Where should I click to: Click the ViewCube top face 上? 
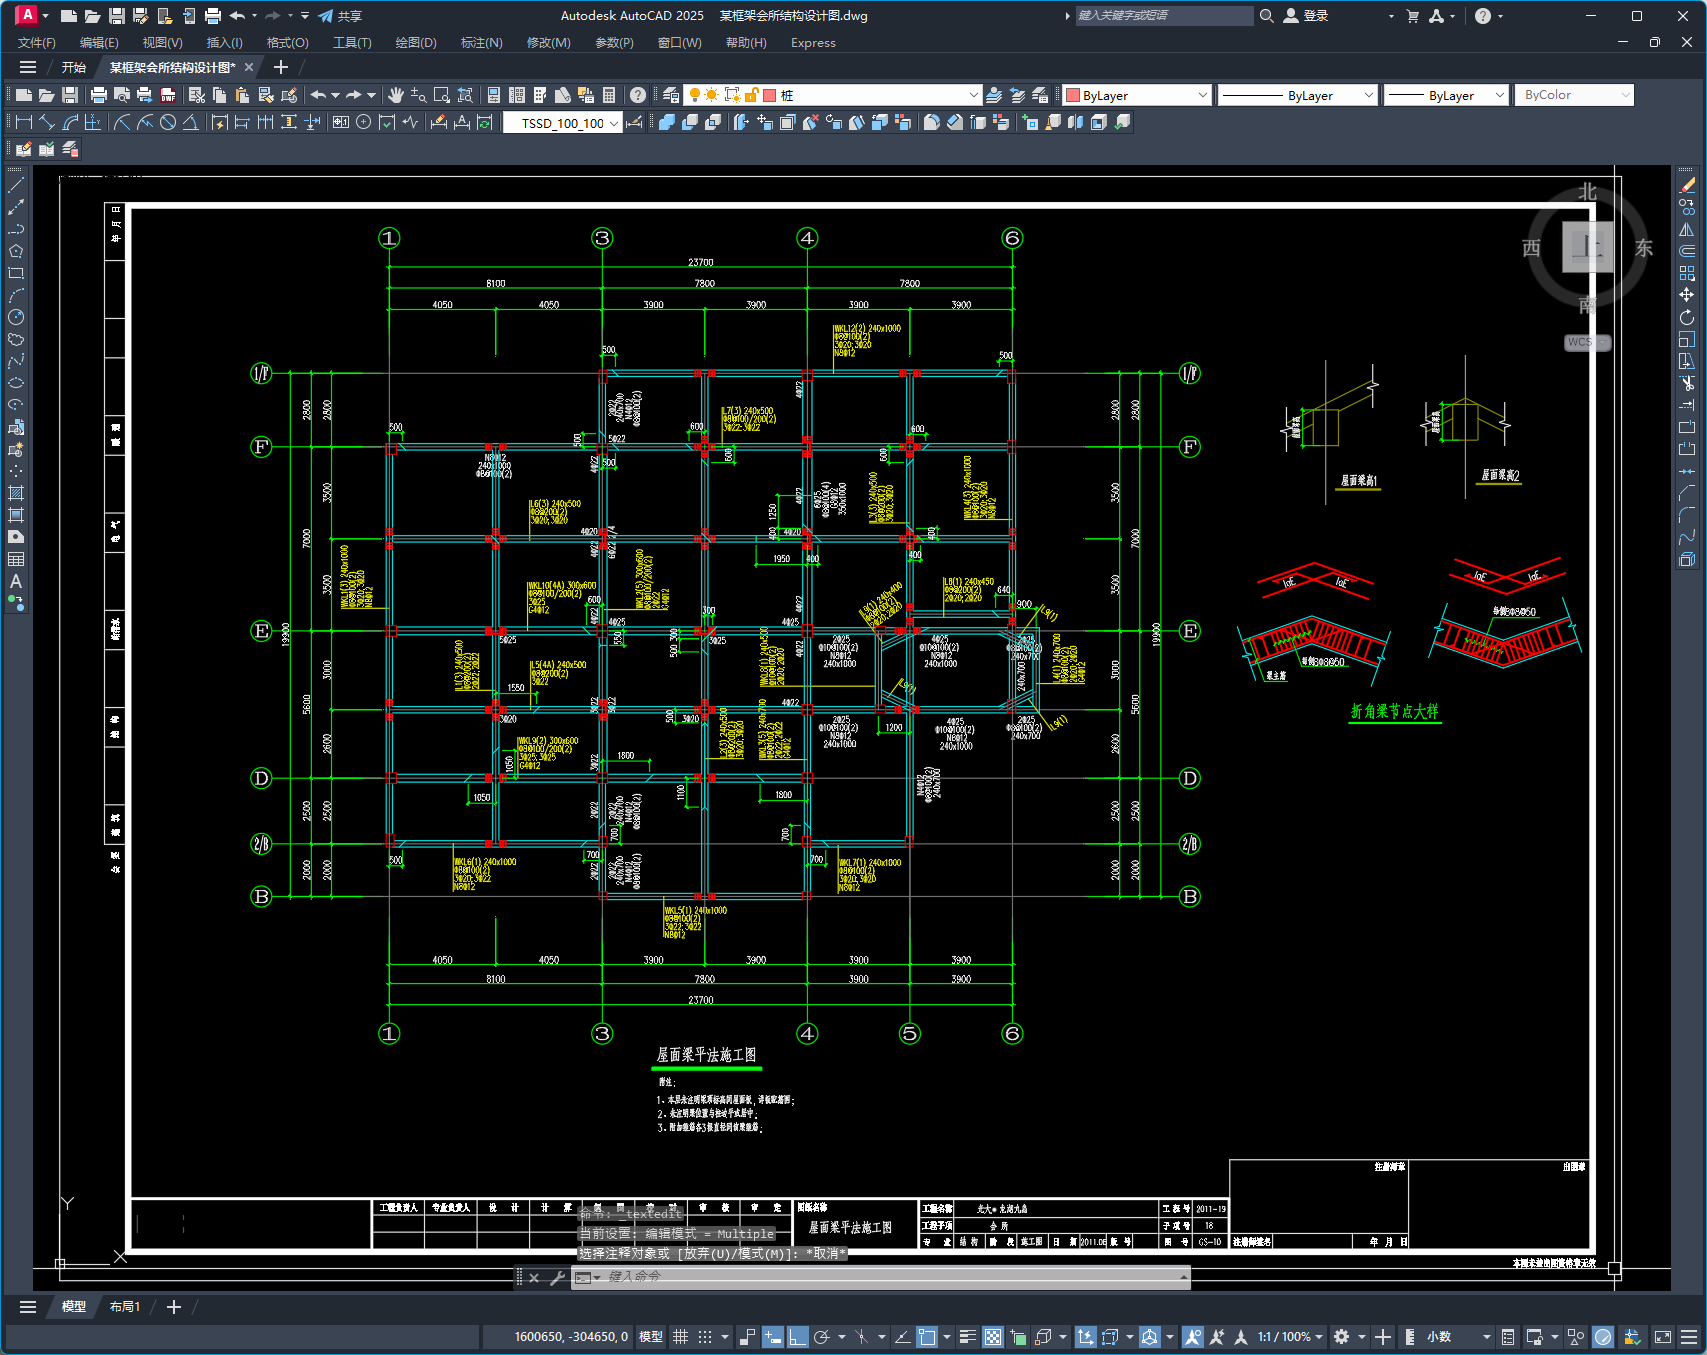[1587, 247]
